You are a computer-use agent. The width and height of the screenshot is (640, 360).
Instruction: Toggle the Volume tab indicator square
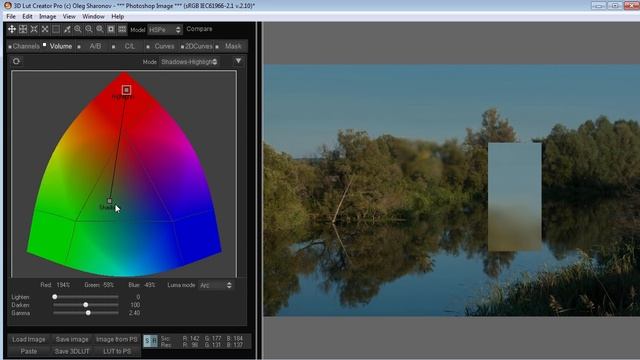[x=44, y=44]
